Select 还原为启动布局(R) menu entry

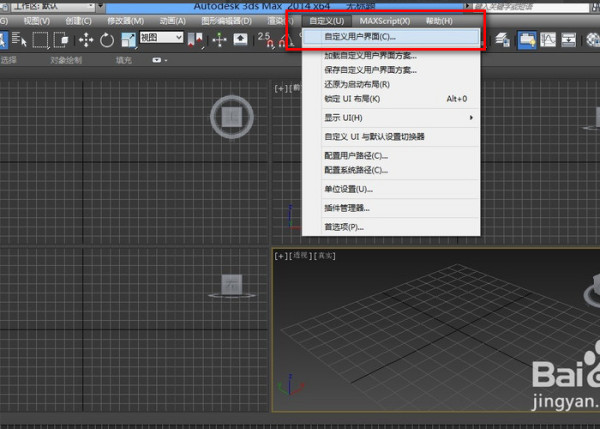coord(391,84)
